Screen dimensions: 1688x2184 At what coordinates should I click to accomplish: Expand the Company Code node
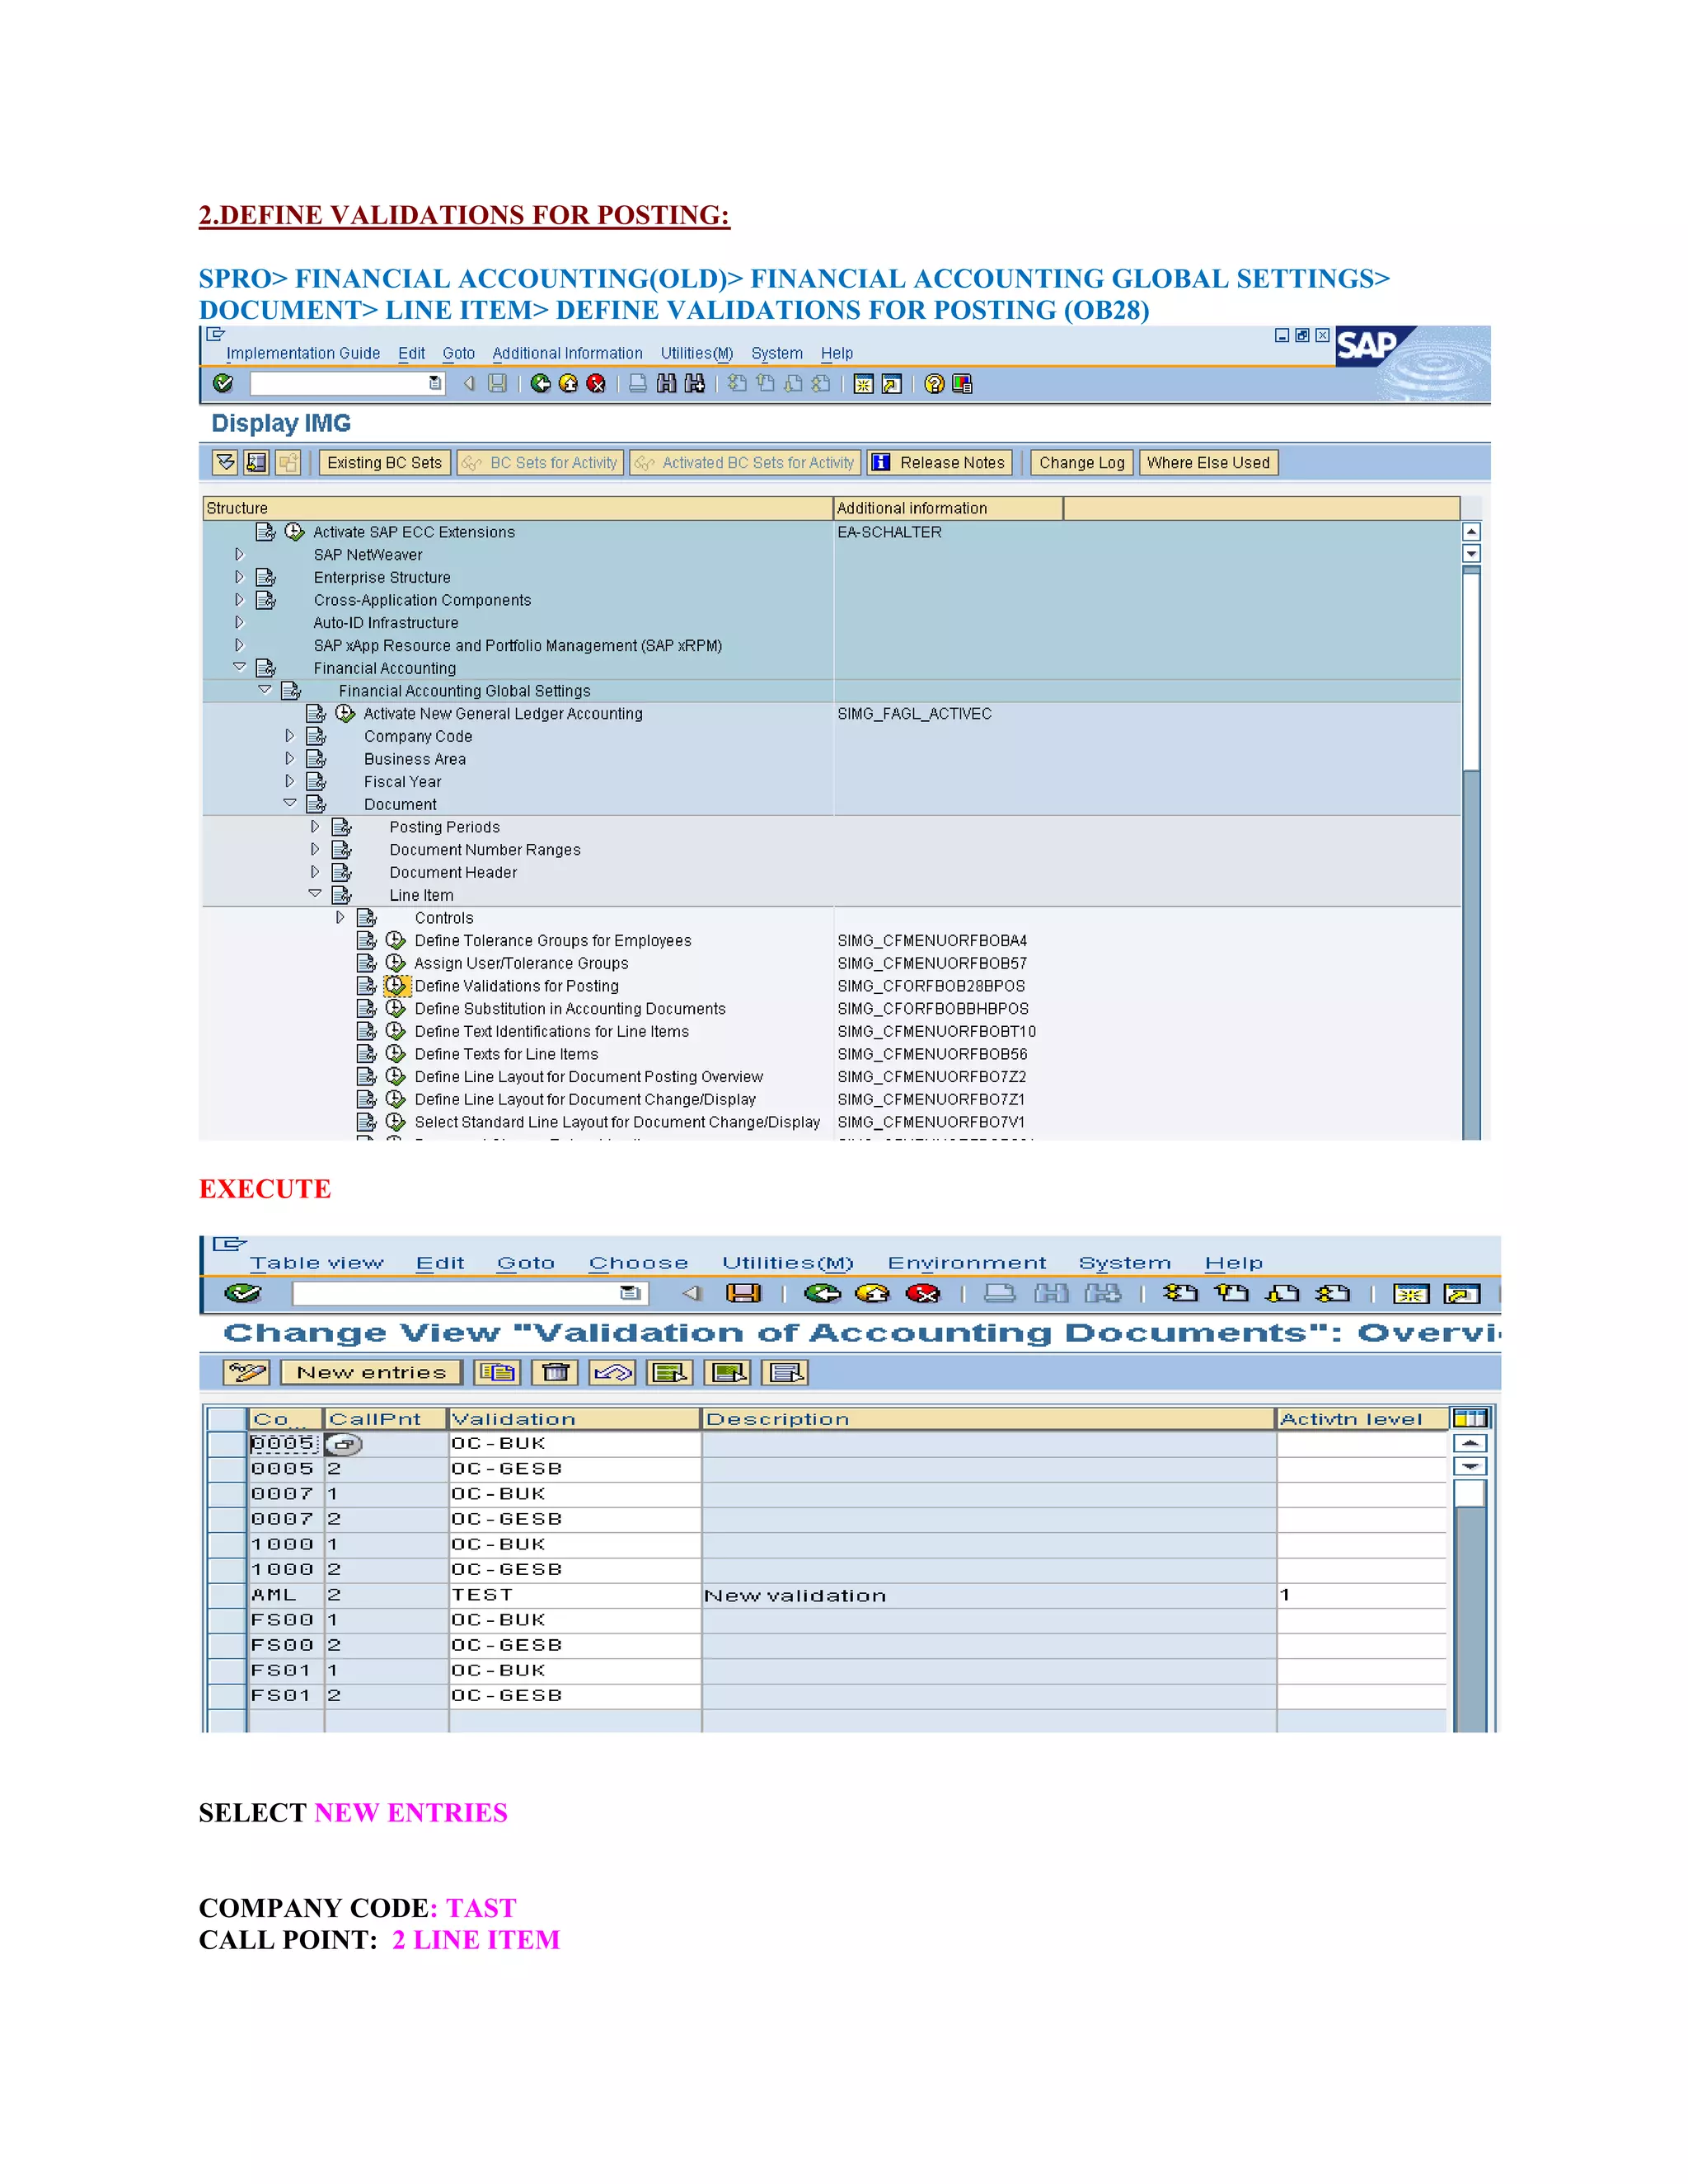(290, 736)
